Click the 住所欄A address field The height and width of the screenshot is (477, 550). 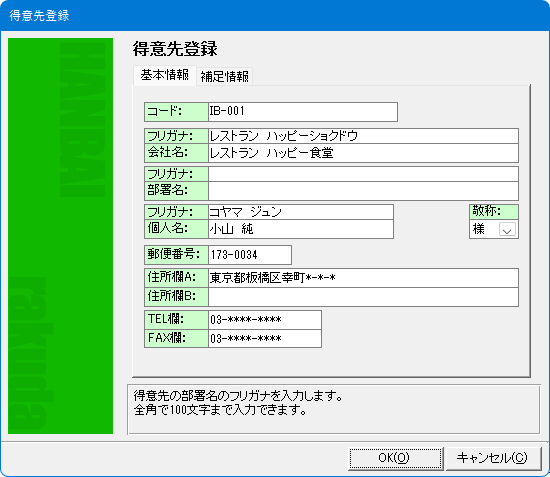click(x=363, y=278)
